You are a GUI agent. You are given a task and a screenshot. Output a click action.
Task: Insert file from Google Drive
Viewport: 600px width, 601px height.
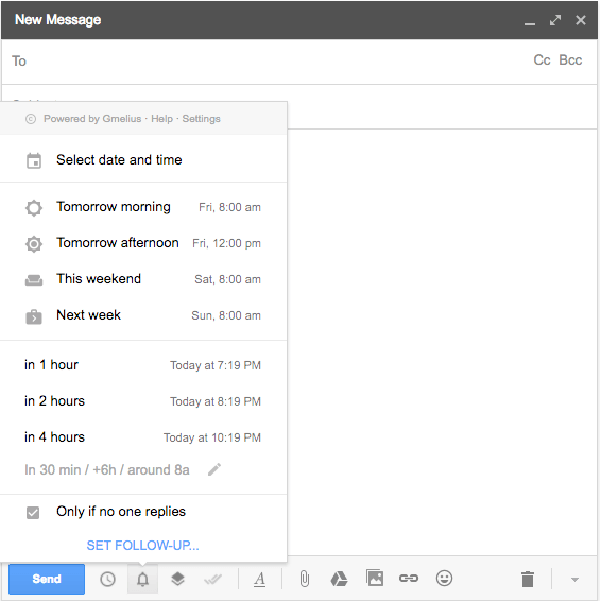click(339, 579)
